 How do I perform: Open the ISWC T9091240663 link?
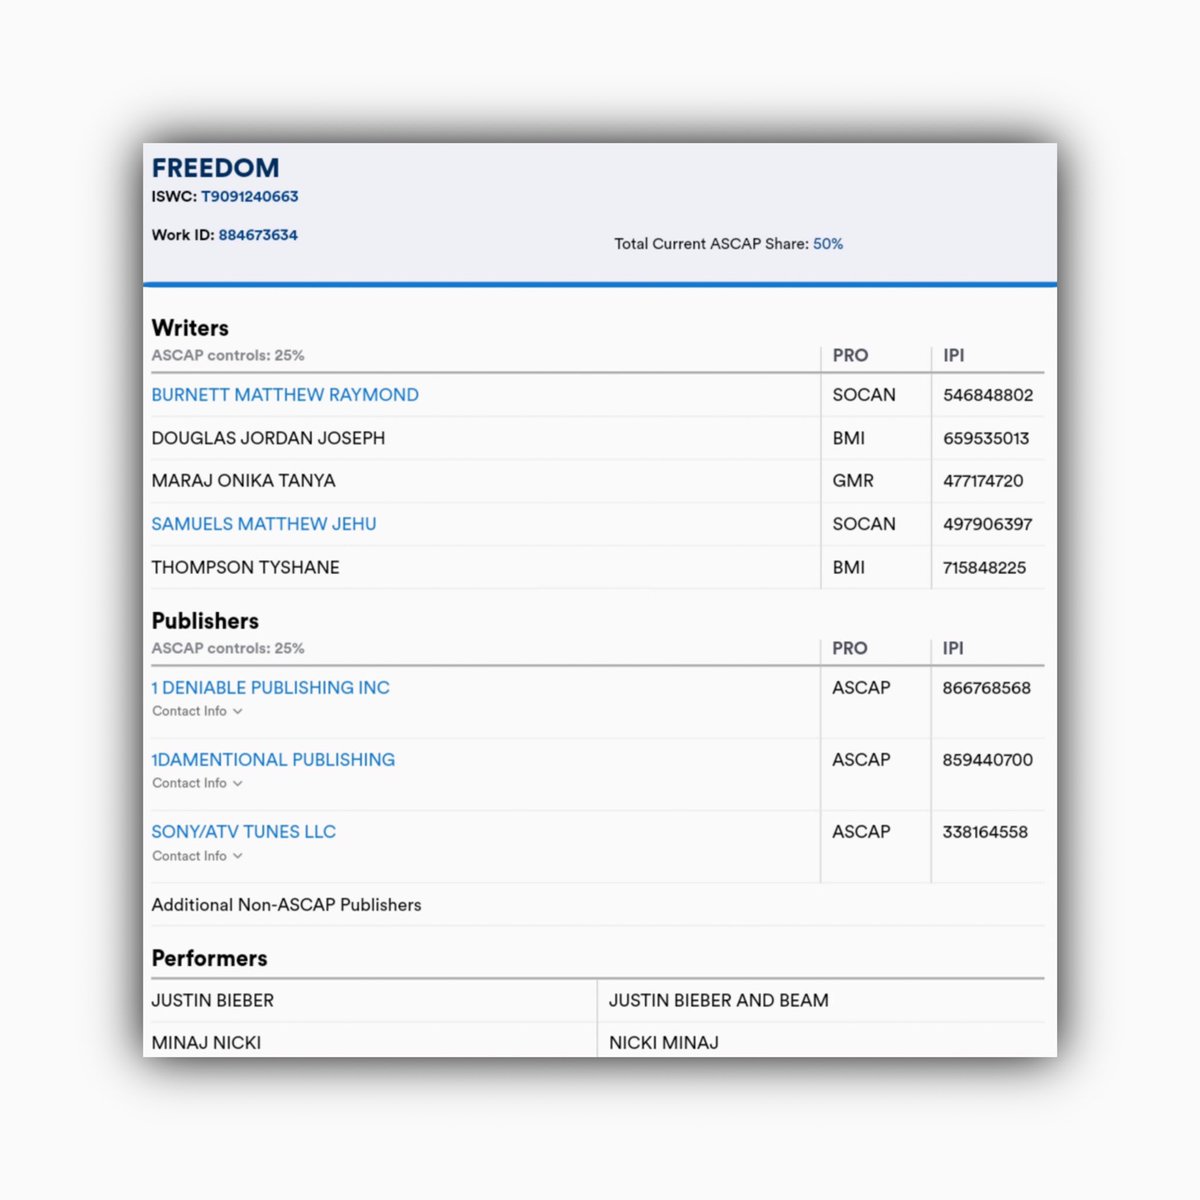point(250,196)
